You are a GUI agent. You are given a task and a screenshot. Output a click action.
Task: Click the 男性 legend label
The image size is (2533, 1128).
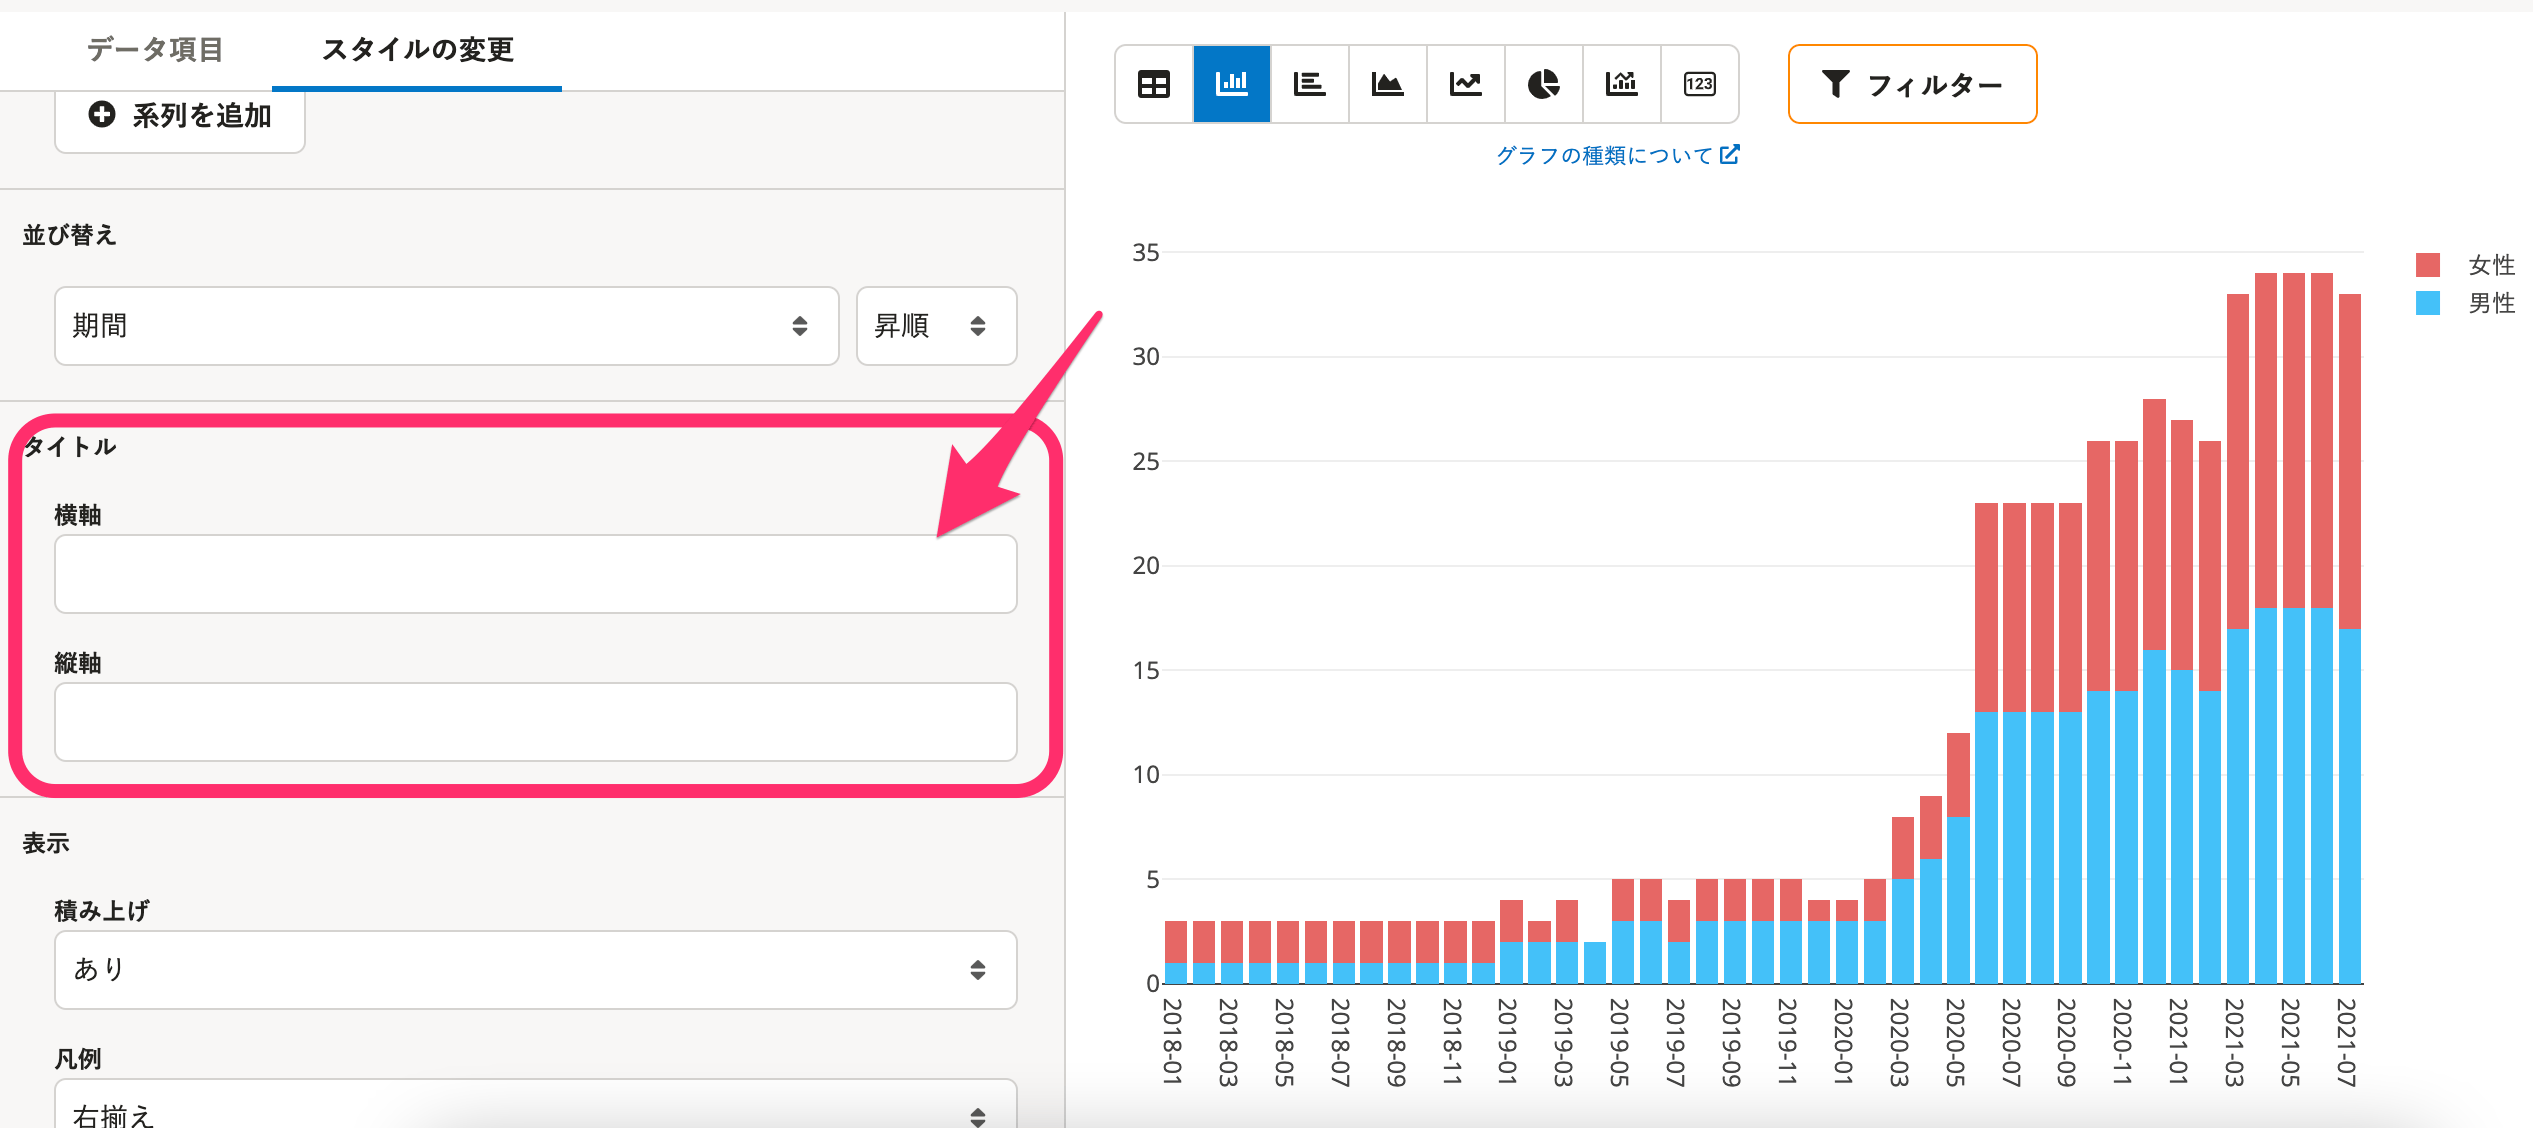pos(2491,303)
